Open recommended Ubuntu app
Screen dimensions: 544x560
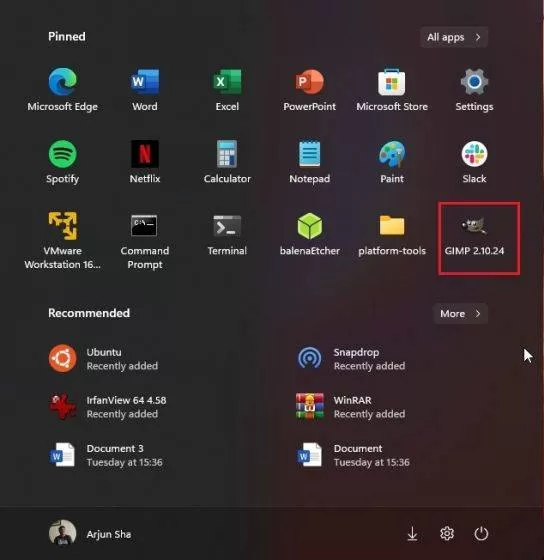coord(104,359)
